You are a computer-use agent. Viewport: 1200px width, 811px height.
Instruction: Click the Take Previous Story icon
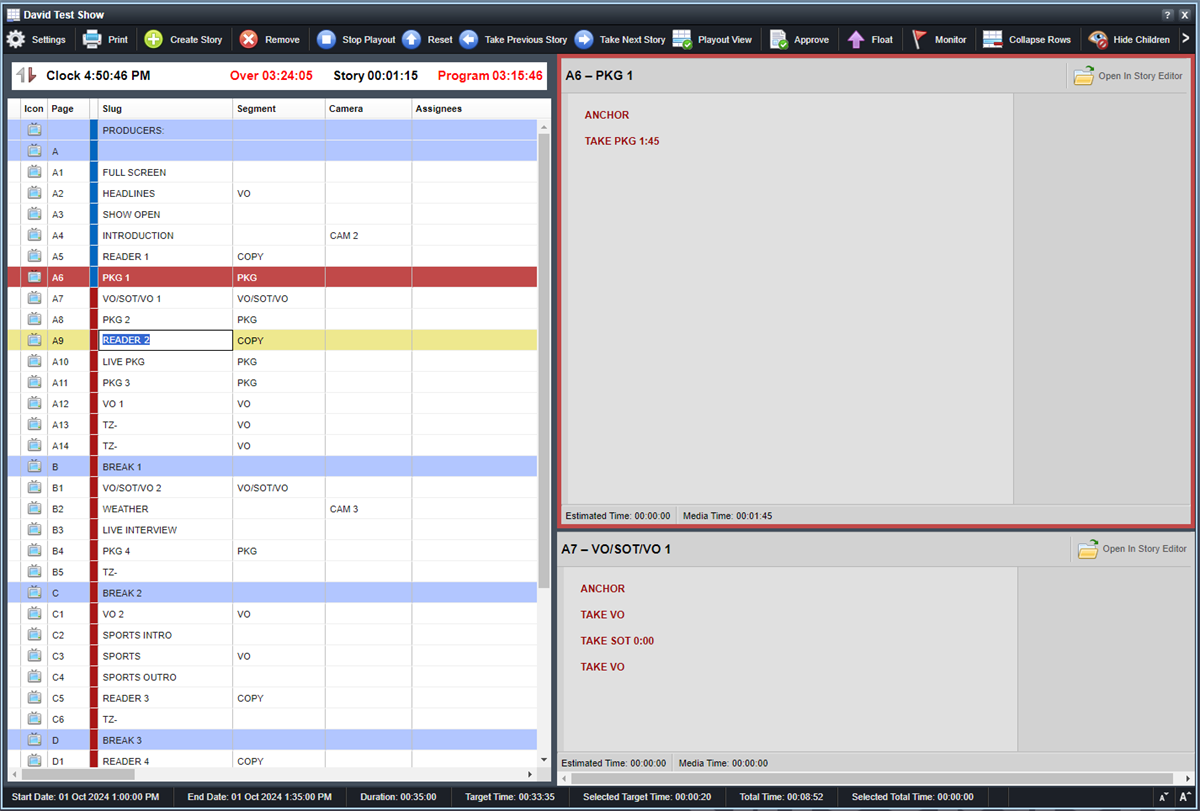(470, 39)
